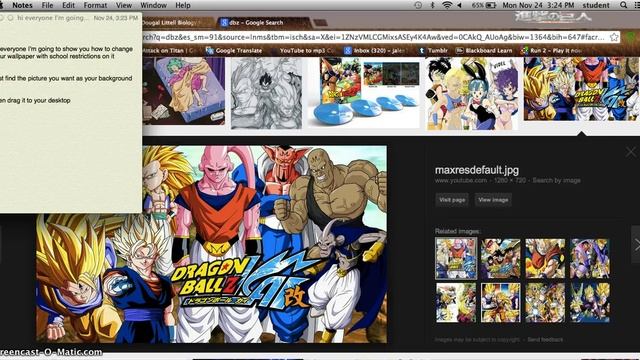Screen dimensions: 640x360
Task: Click the volume icon in menu bar
Action: click(460, 5)
